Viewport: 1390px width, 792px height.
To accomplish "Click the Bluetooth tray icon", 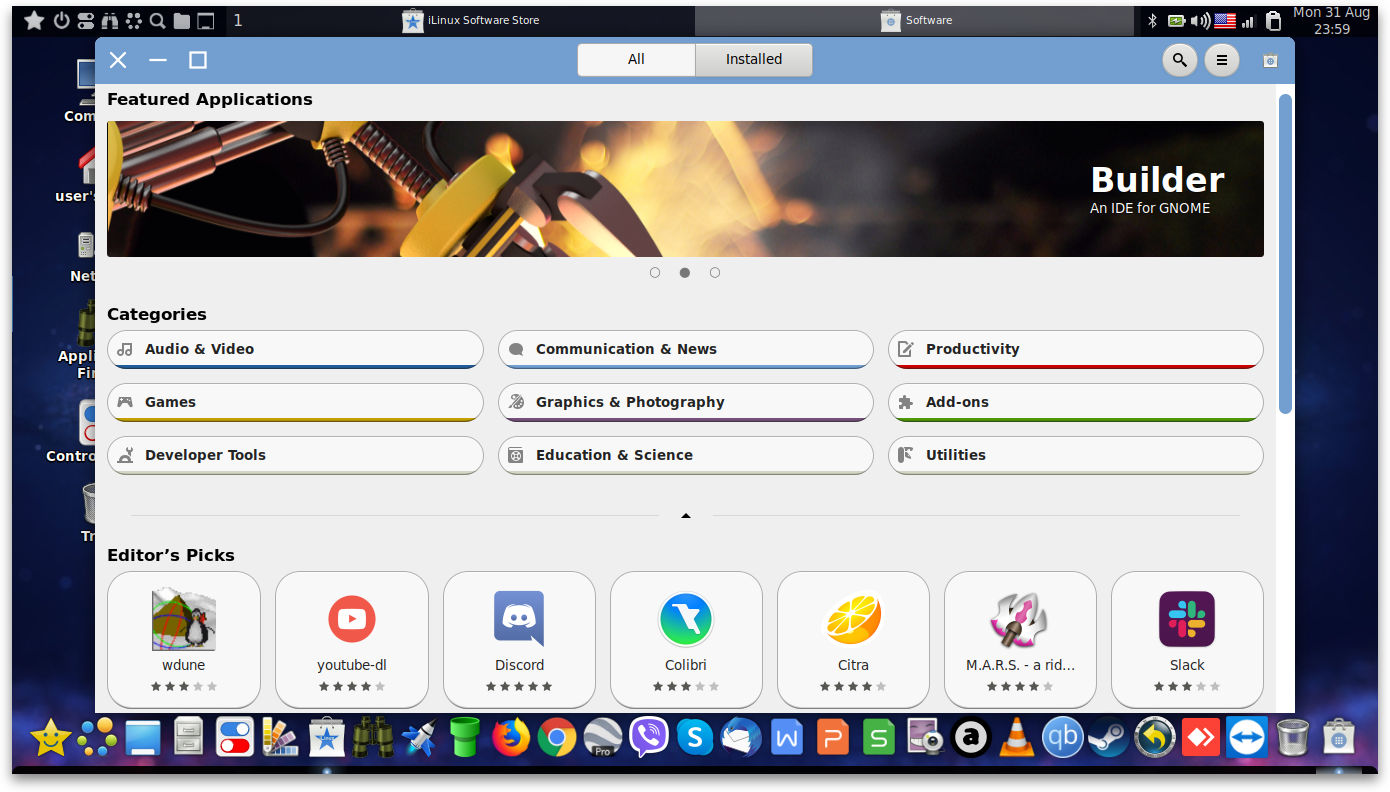I will pyautogui.click(x=1152, y=20).
